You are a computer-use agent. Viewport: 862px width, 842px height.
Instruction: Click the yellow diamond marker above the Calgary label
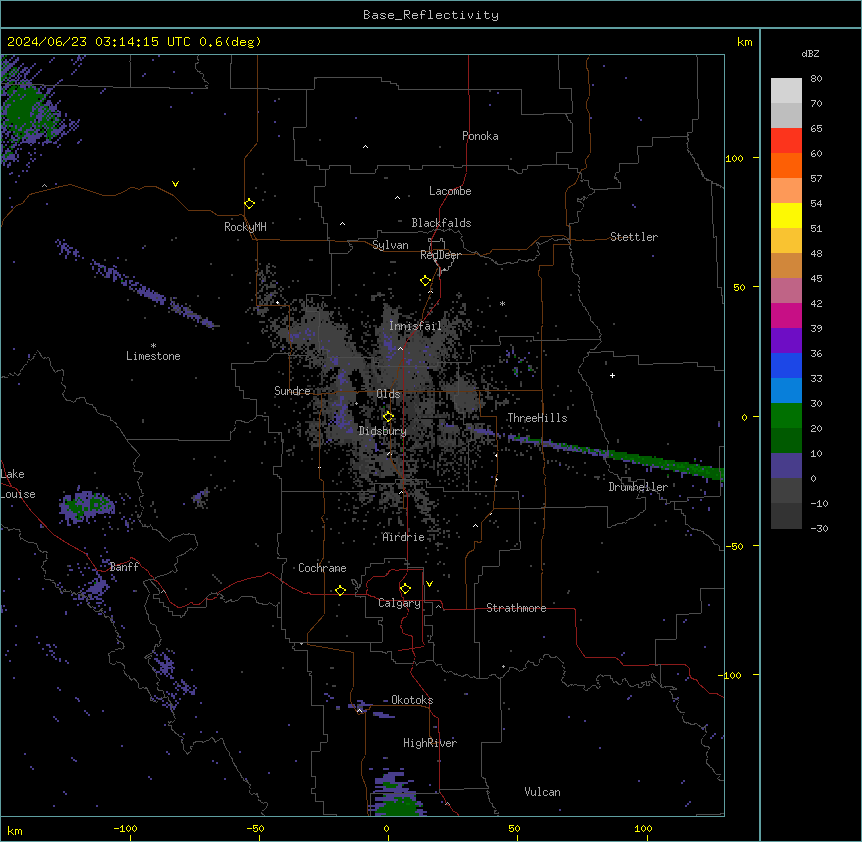coord(405,589)
